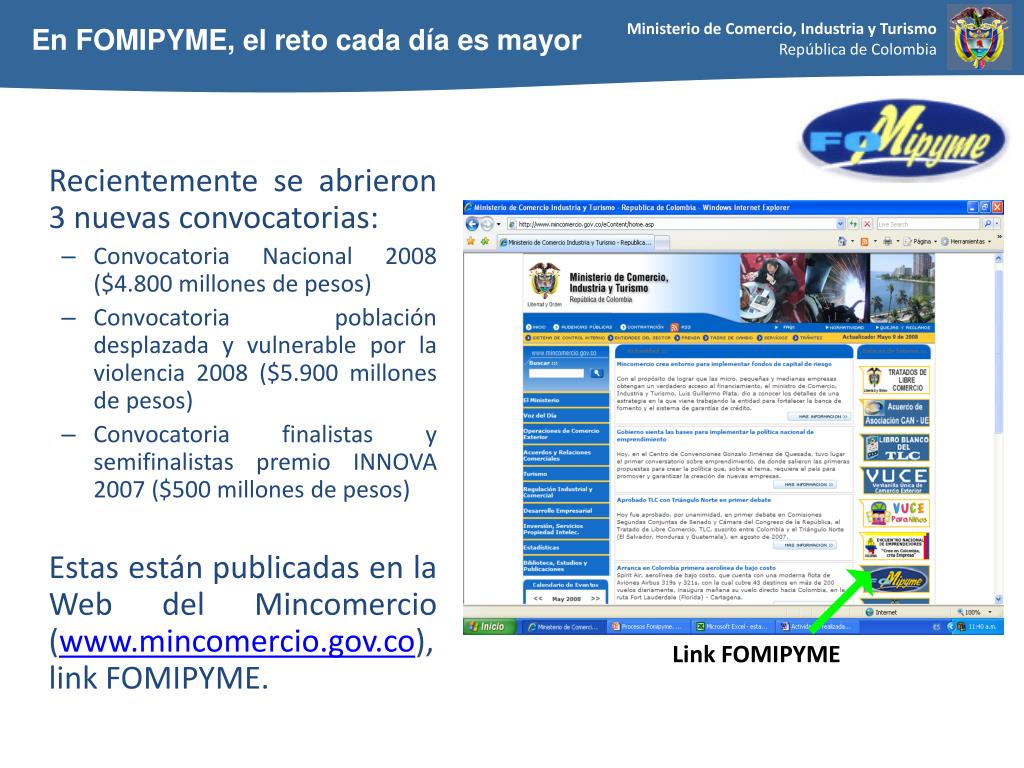Go to next month in Calendario de Eventos
Screen dimensions: 1024x768
click(595, 598)
